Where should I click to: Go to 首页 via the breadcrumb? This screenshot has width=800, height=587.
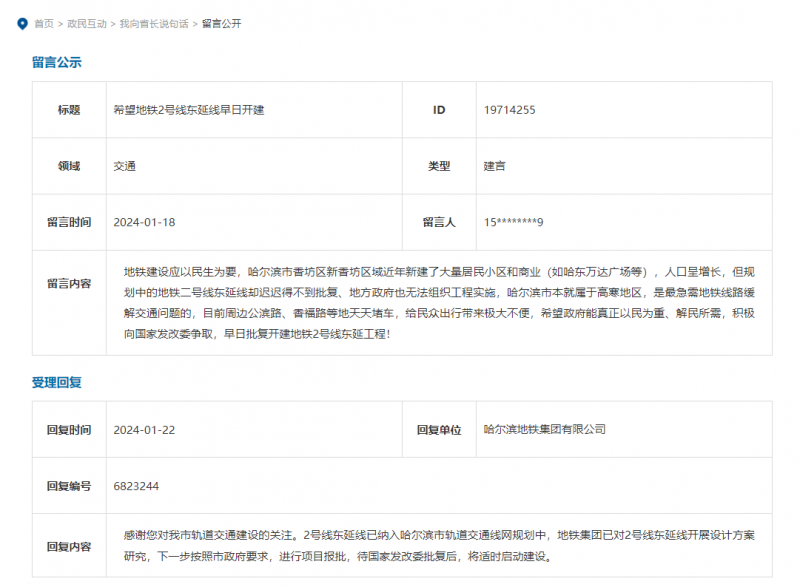(44, 23)
